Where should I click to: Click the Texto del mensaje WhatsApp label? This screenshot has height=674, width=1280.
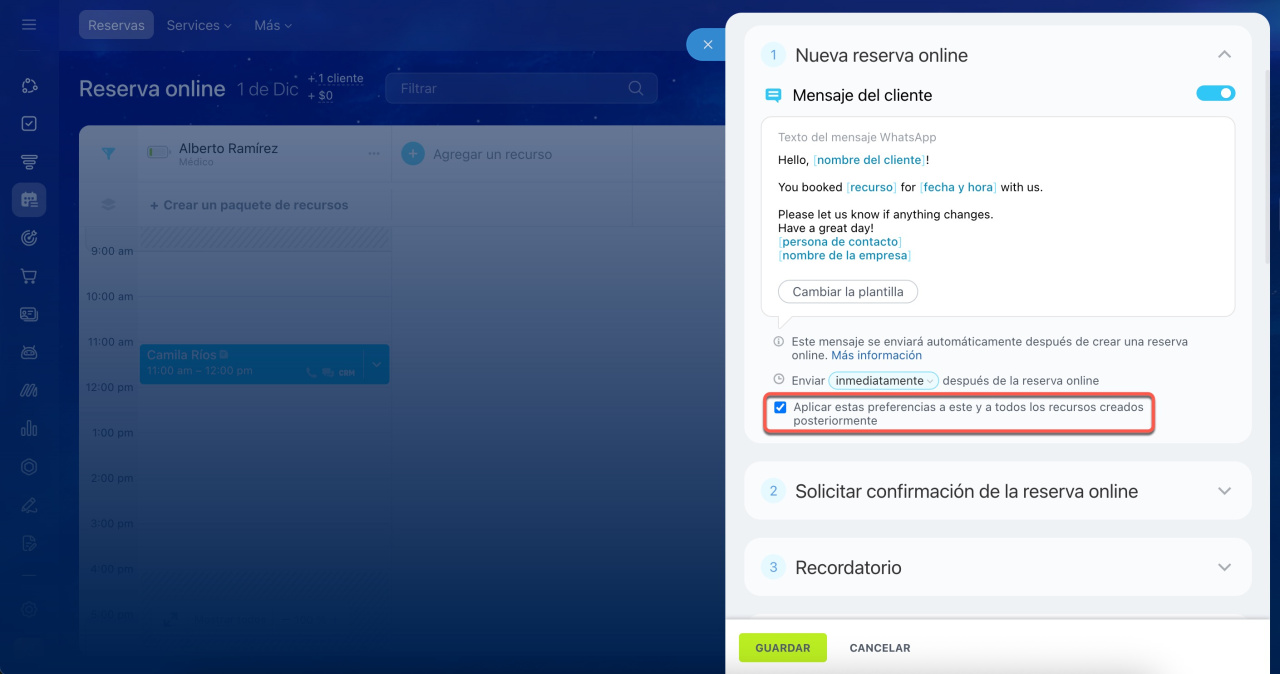click(857, 137)
